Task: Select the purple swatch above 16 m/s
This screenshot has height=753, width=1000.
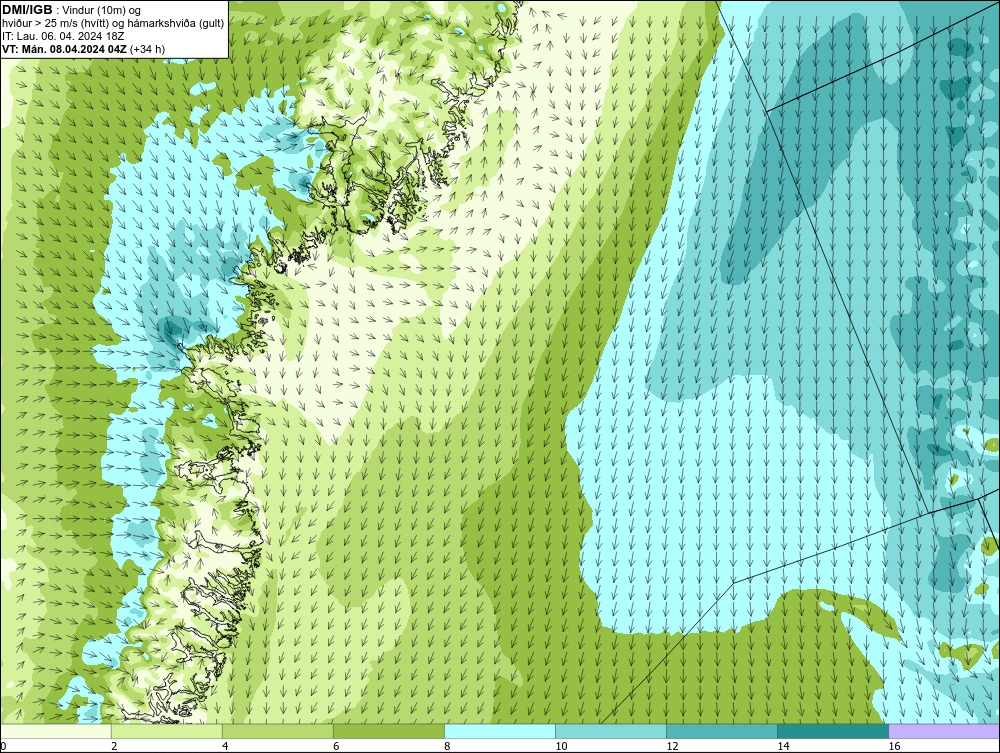Action: tap(944, 731)
